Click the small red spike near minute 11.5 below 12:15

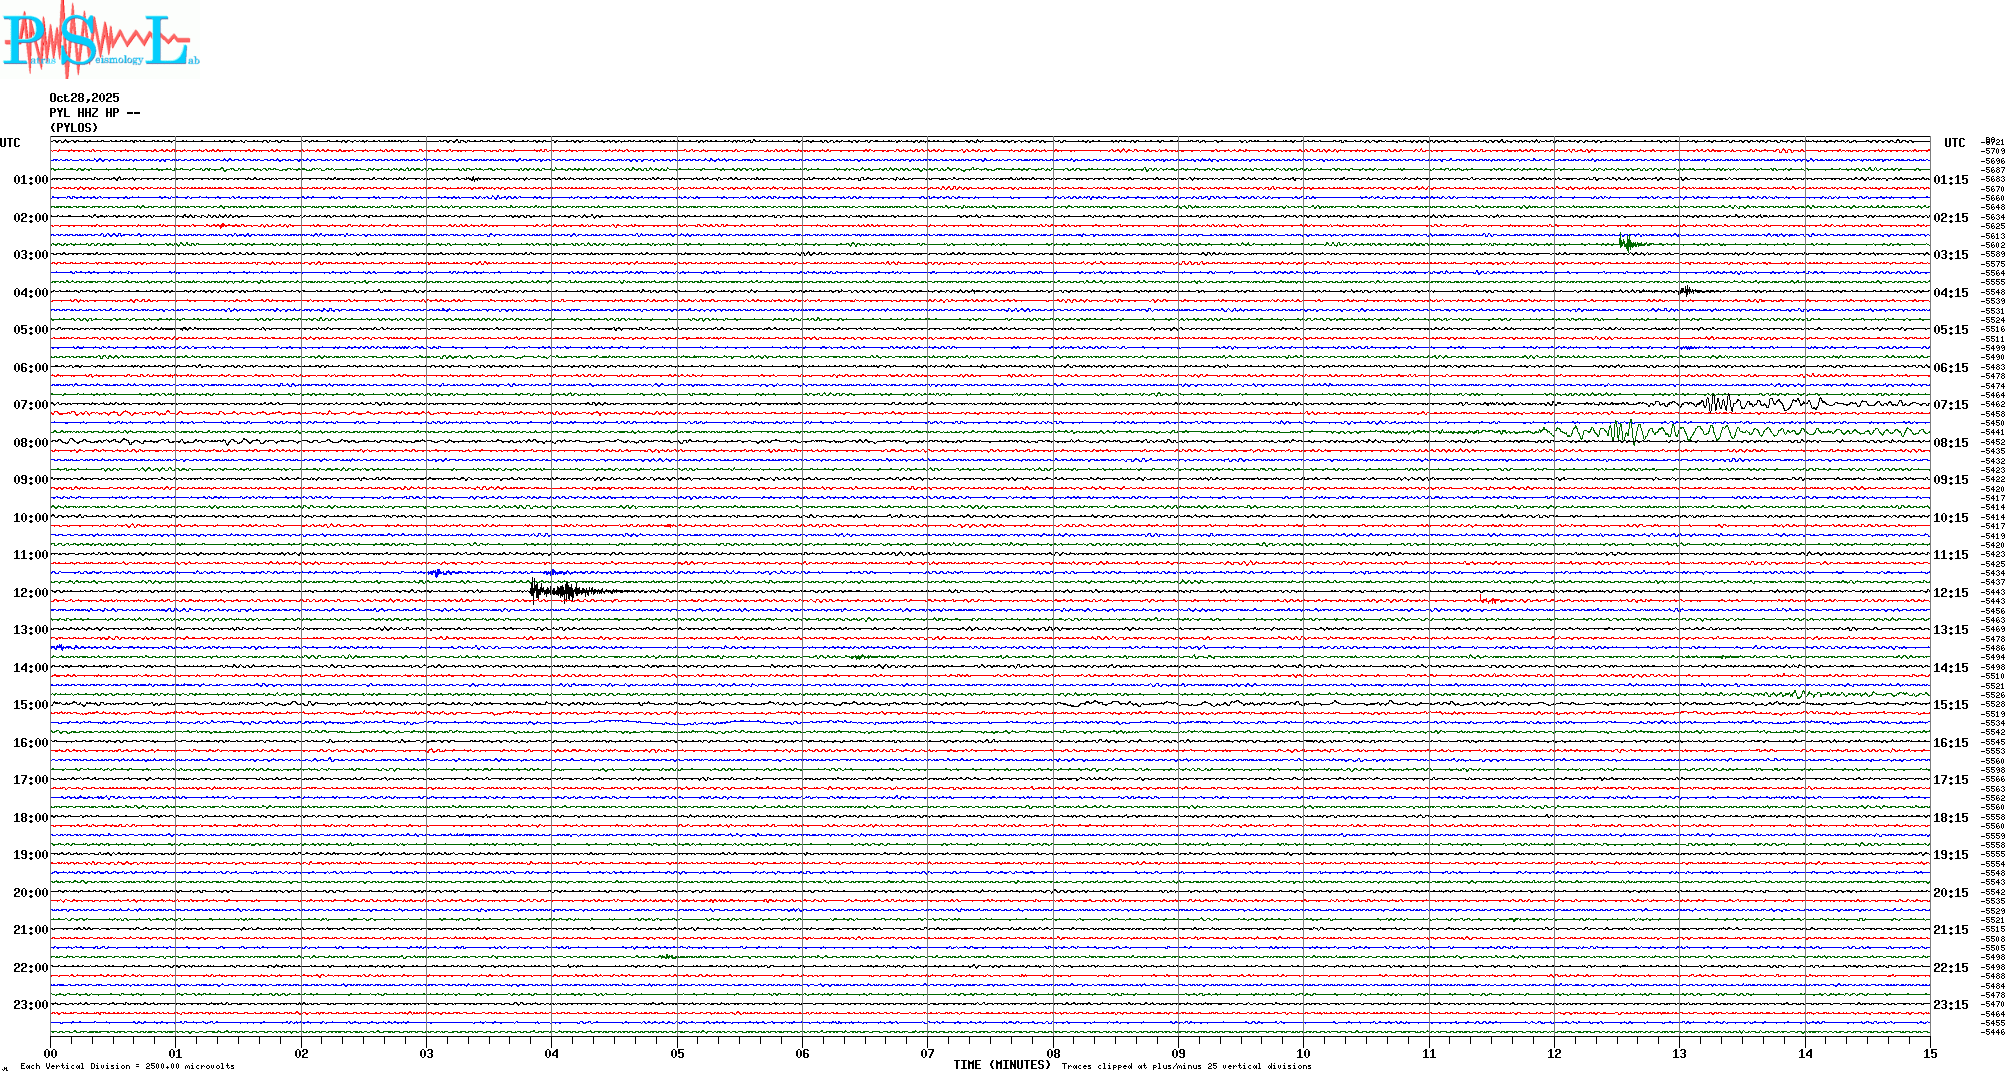1487,600
